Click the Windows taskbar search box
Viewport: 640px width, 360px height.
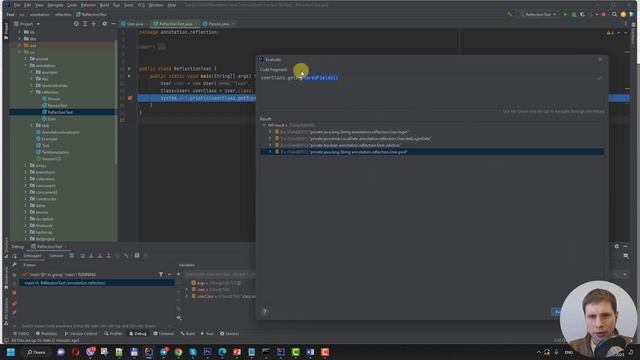coord(37,352)
